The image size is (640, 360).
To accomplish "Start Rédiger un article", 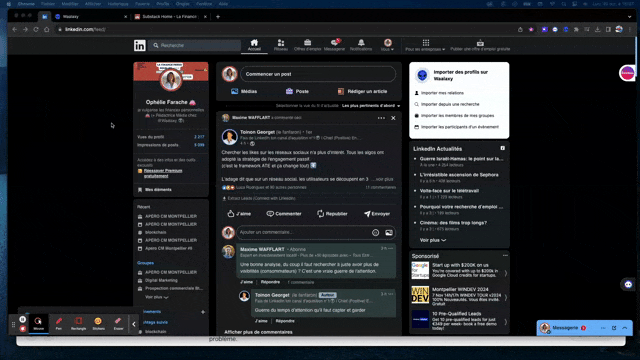I will (x=362, y=91).
